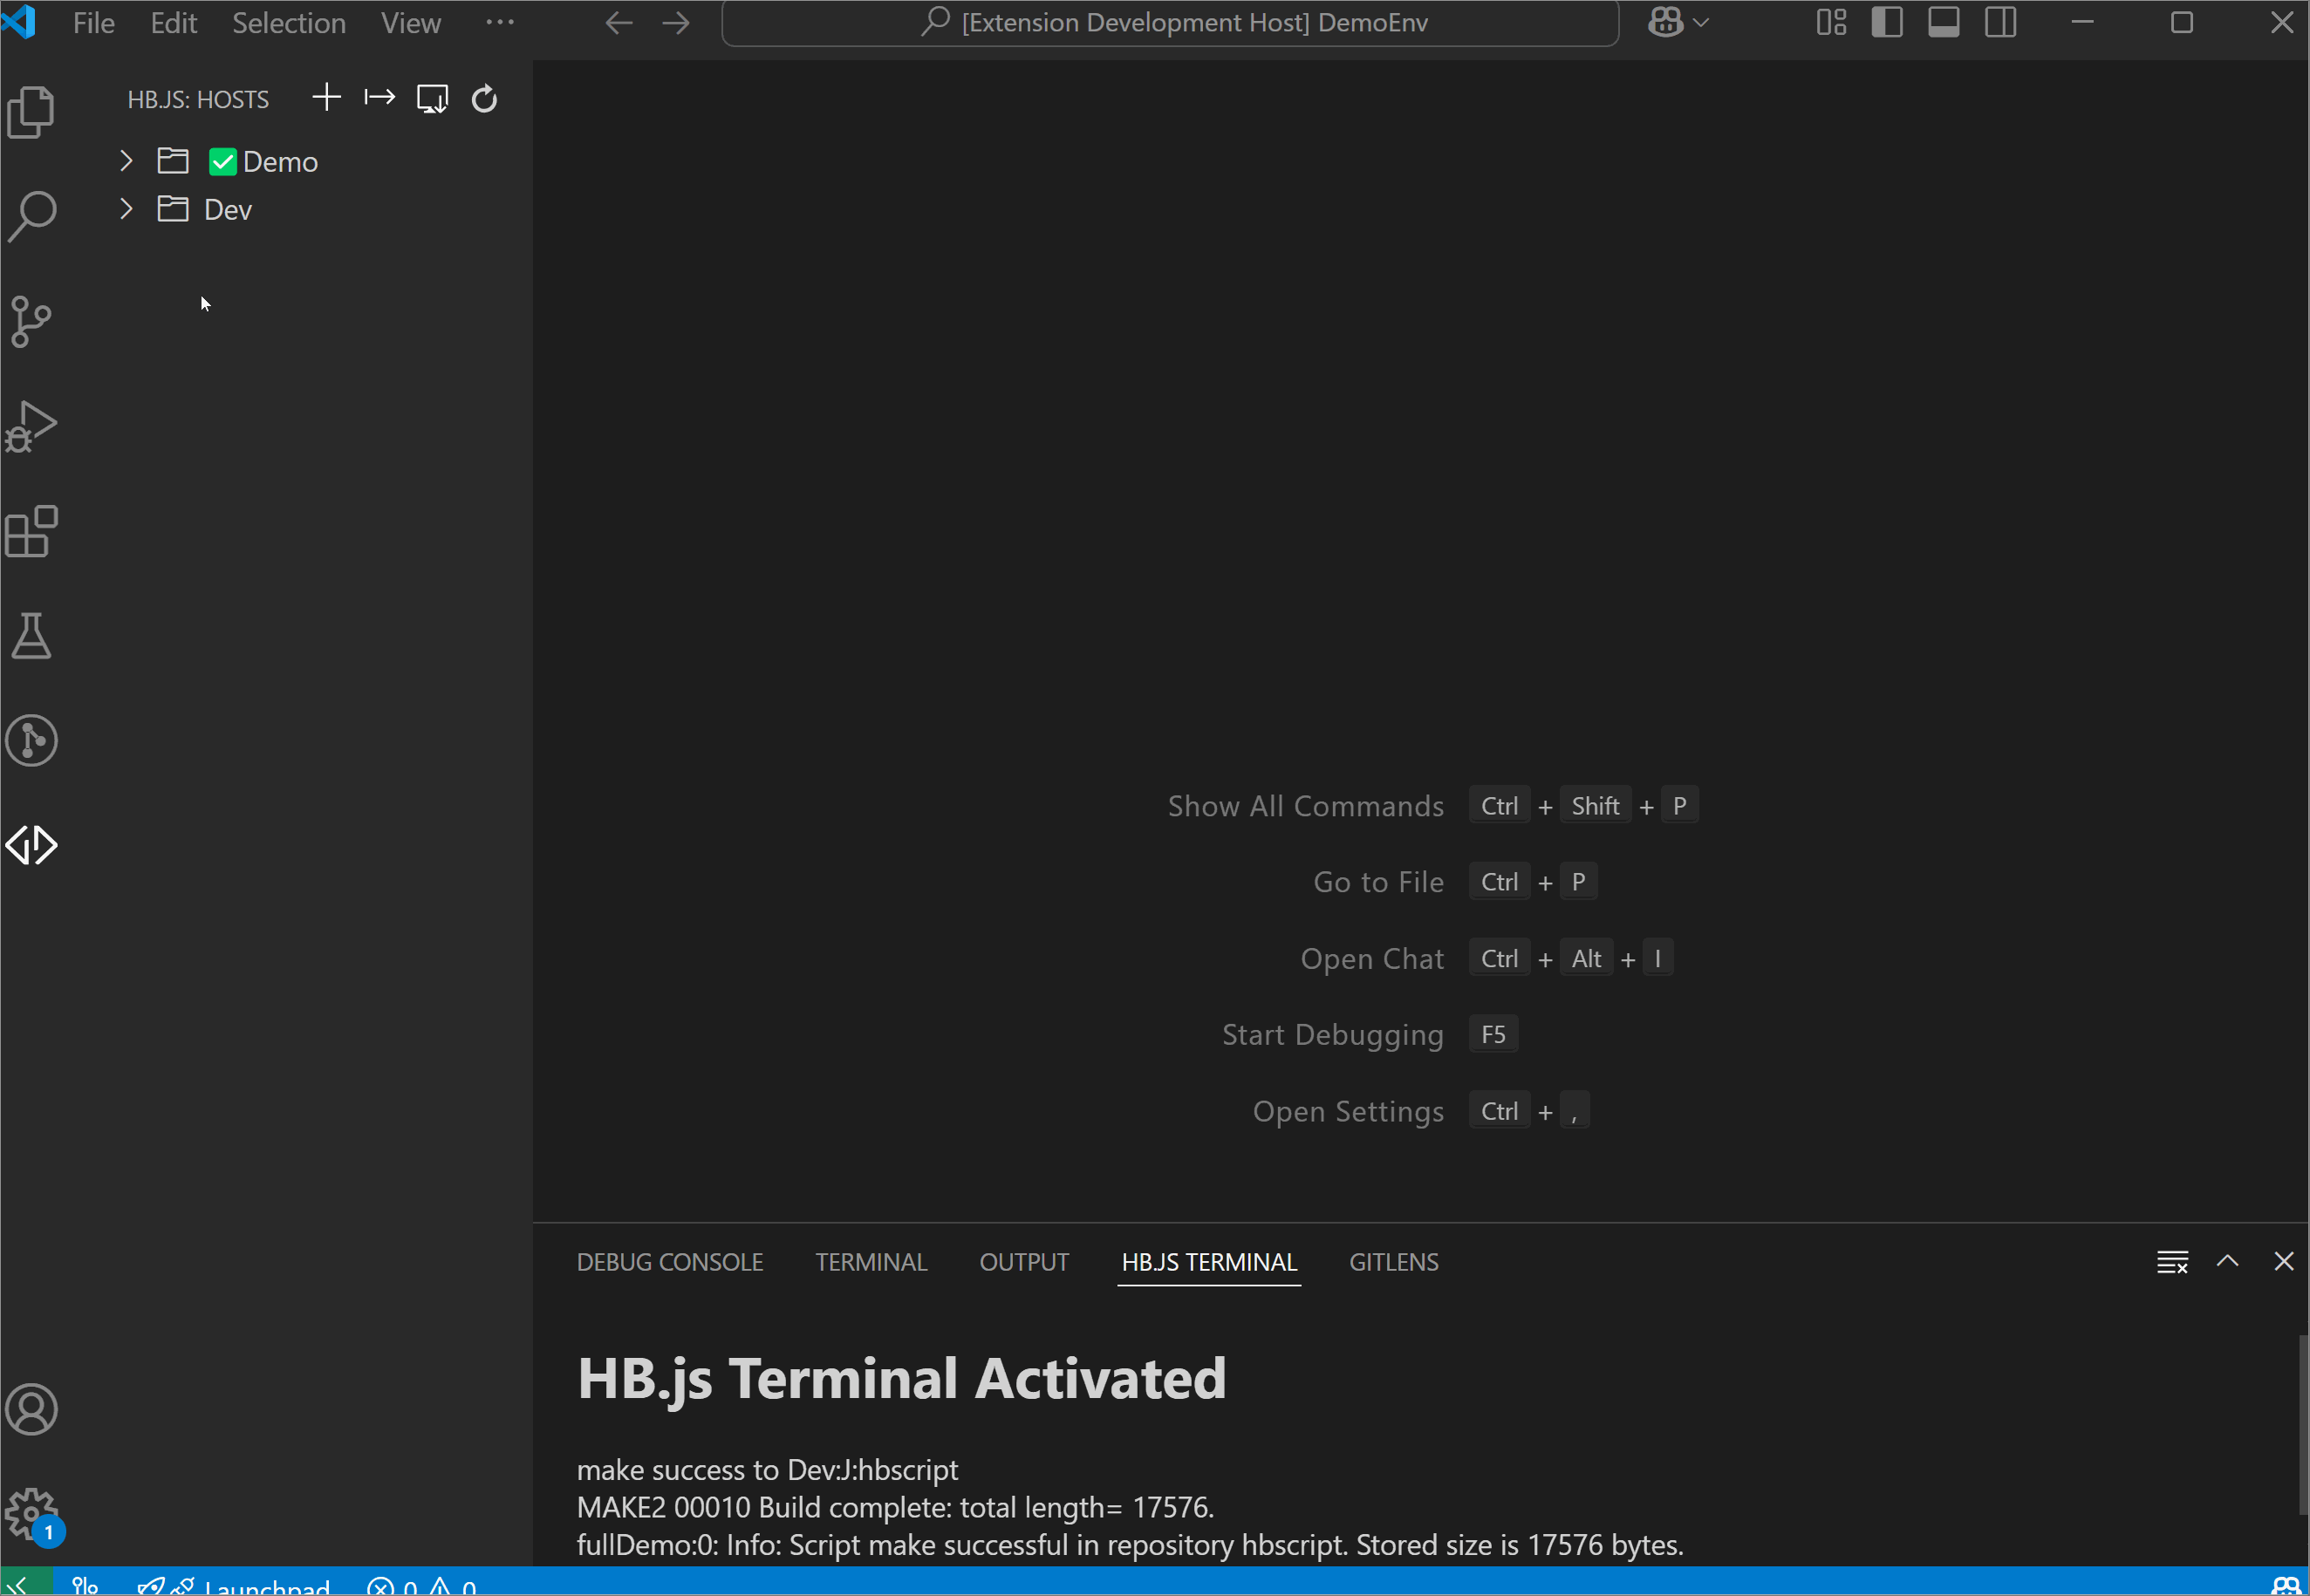Open the HB.js activity bar view
The width and height of the screenshot is (2310, 1596).
click(x=31, y=846)
